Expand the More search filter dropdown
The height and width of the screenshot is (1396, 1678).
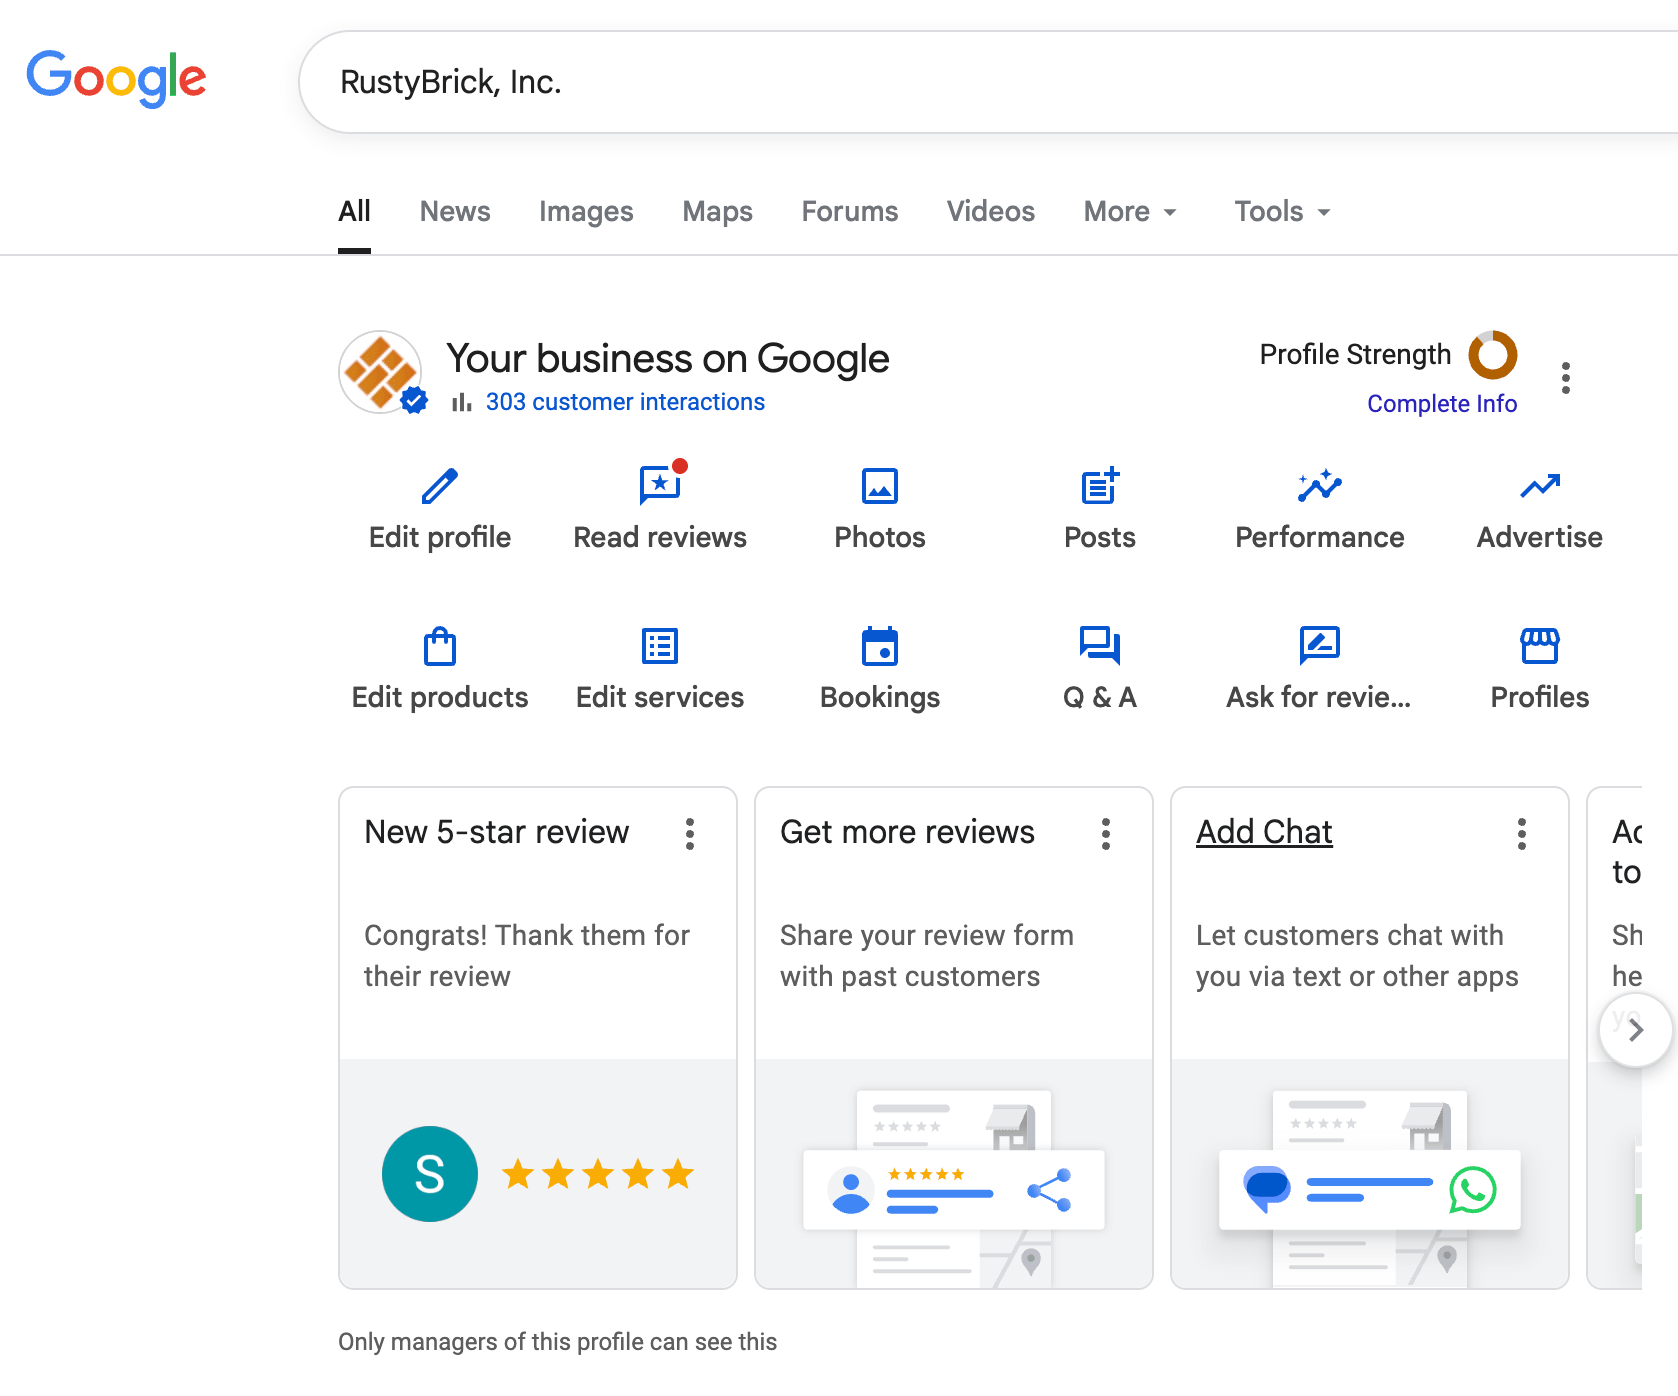1130,212
